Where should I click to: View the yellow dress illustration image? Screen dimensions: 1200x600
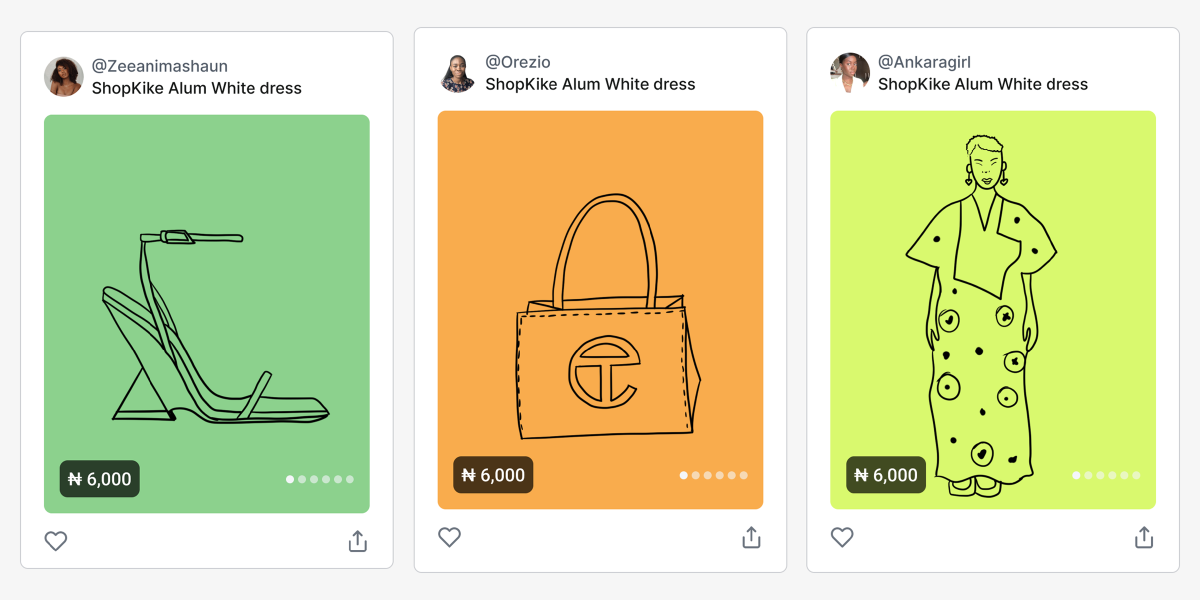993,310
